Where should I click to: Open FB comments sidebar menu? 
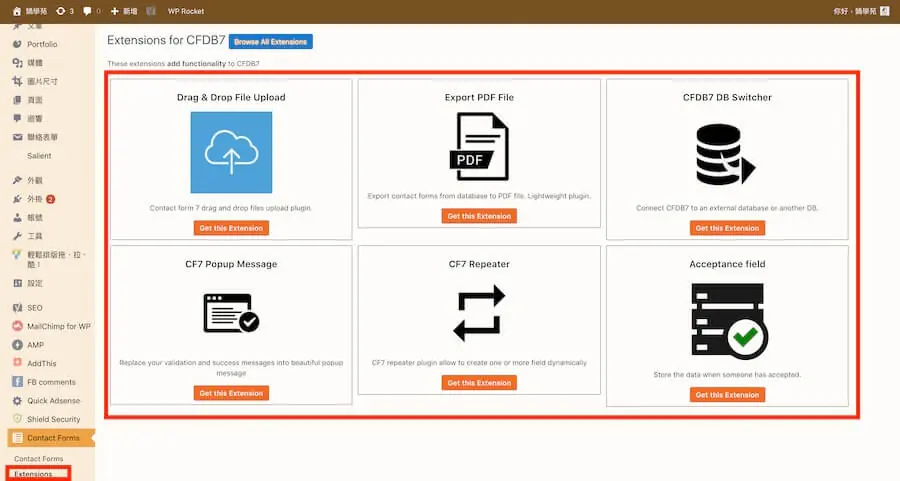(x=51, y=382)
